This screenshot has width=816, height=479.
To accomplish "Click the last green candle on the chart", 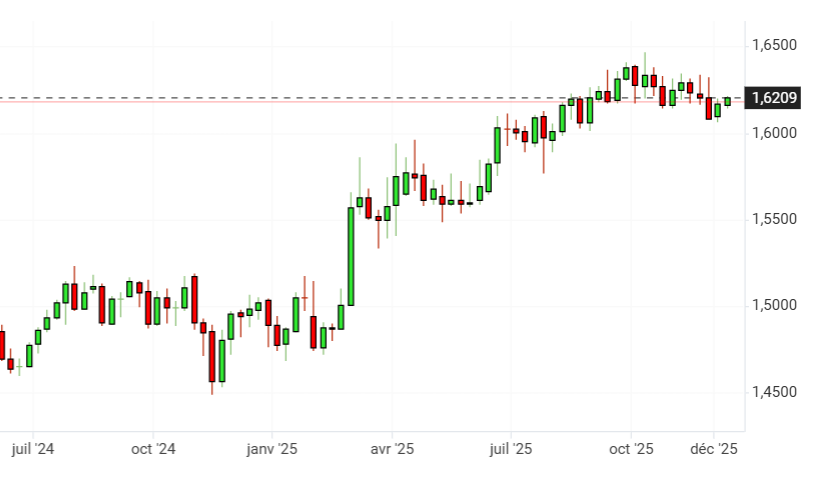I will (x=727, y=101).
